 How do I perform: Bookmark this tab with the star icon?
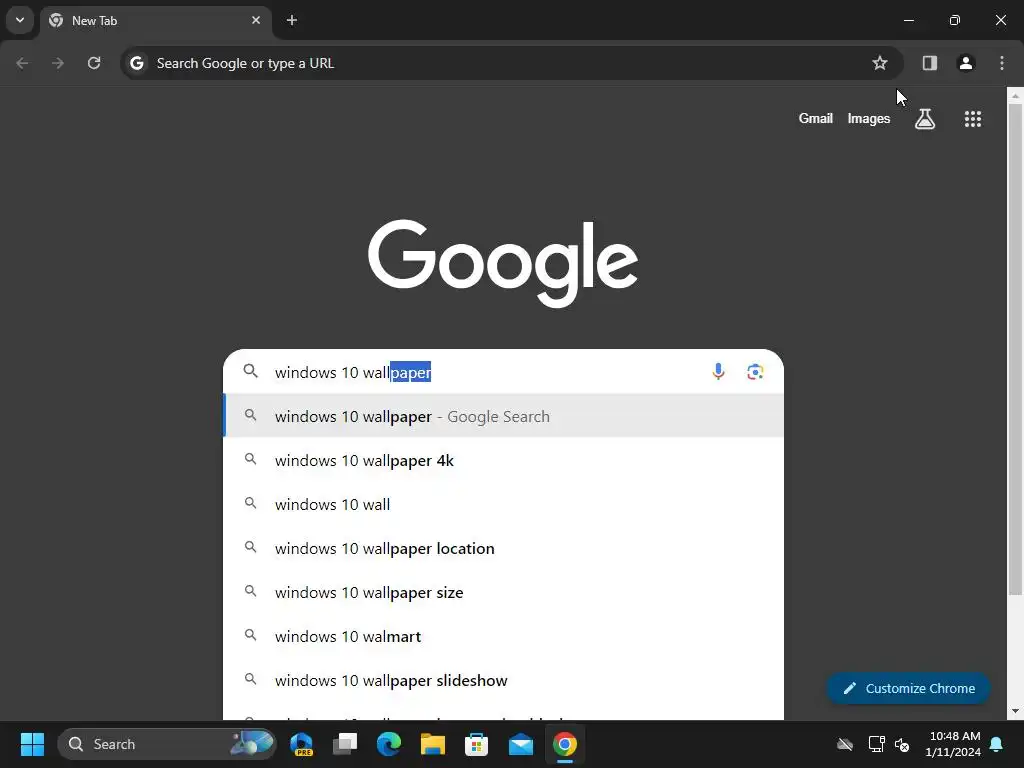point(880,63)
